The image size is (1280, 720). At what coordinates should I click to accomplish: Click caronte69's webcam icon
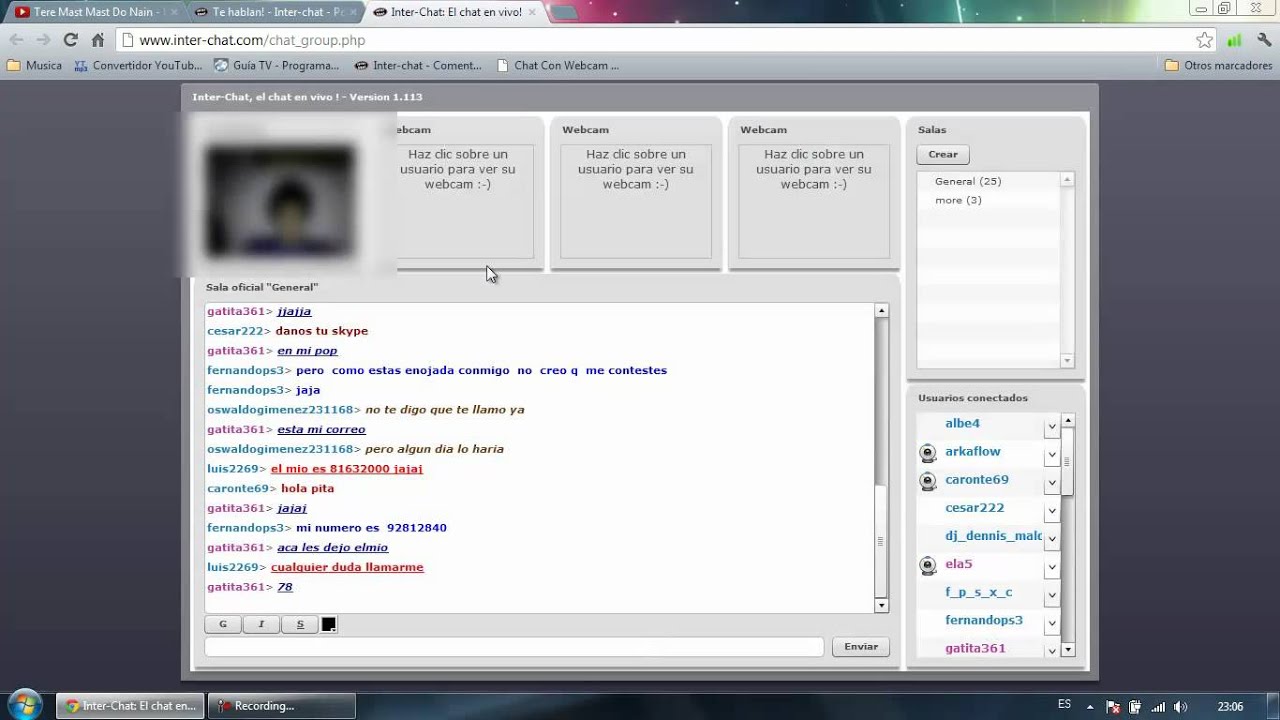click(x=928, y=481)
